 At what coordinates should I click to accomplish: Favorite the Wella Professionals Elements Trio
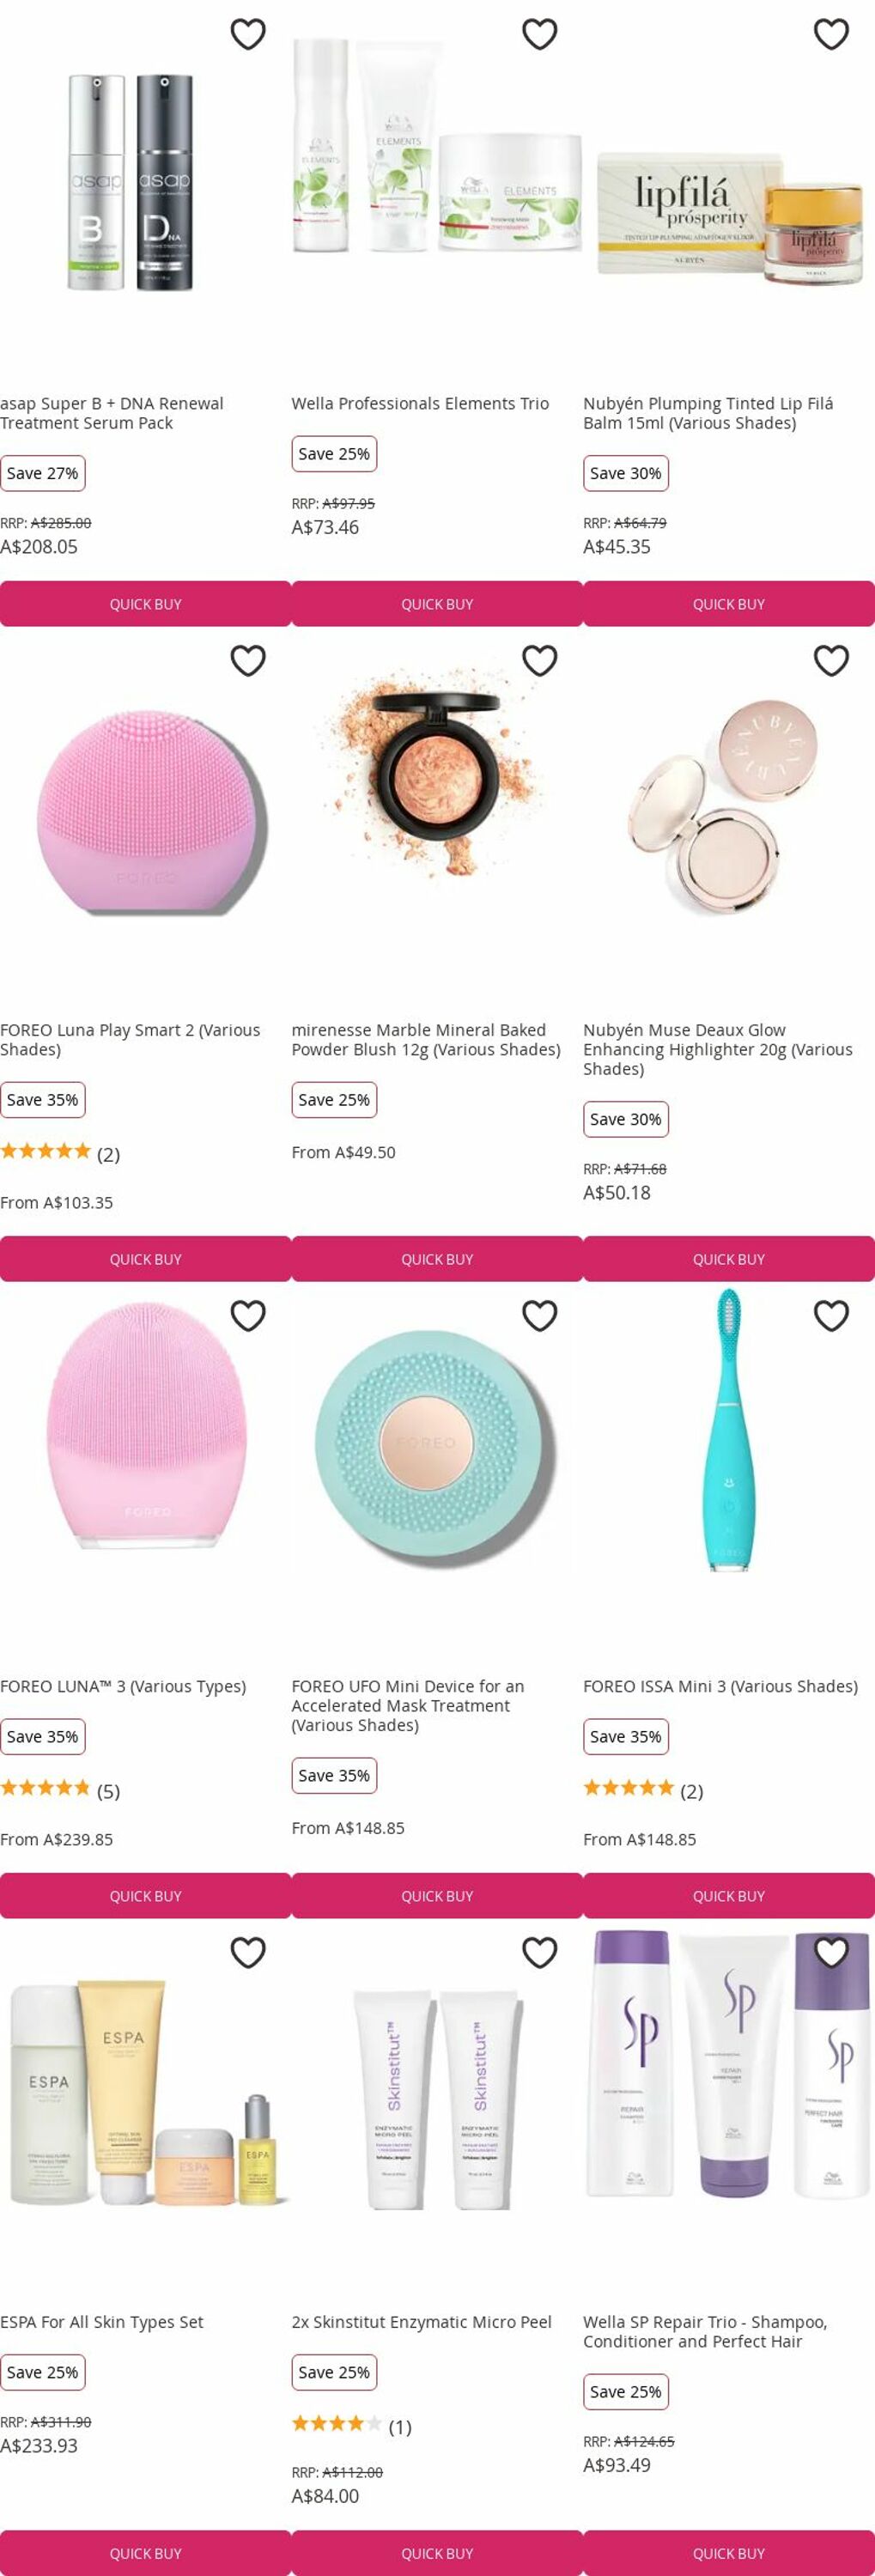tap(540, 34)
